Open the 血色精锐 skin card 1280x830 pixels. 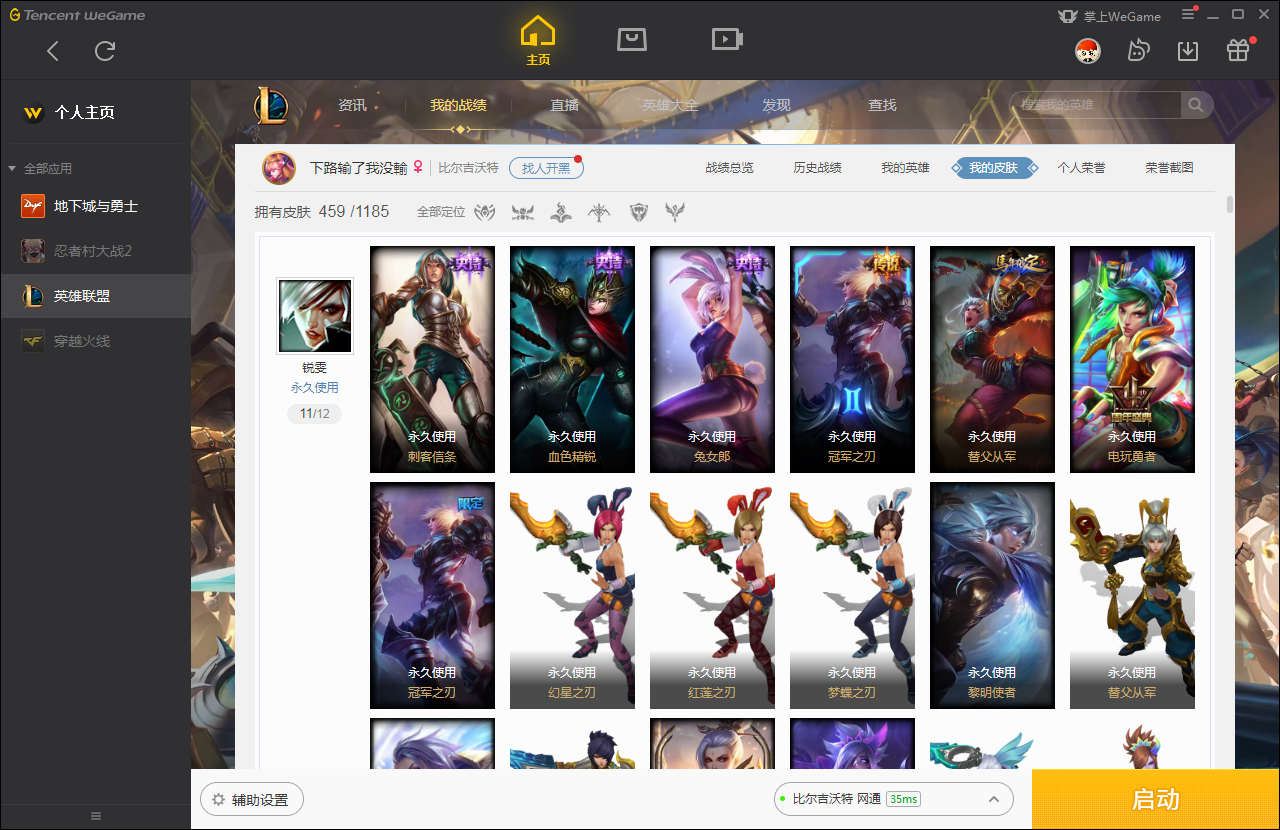tap(572, 359)
